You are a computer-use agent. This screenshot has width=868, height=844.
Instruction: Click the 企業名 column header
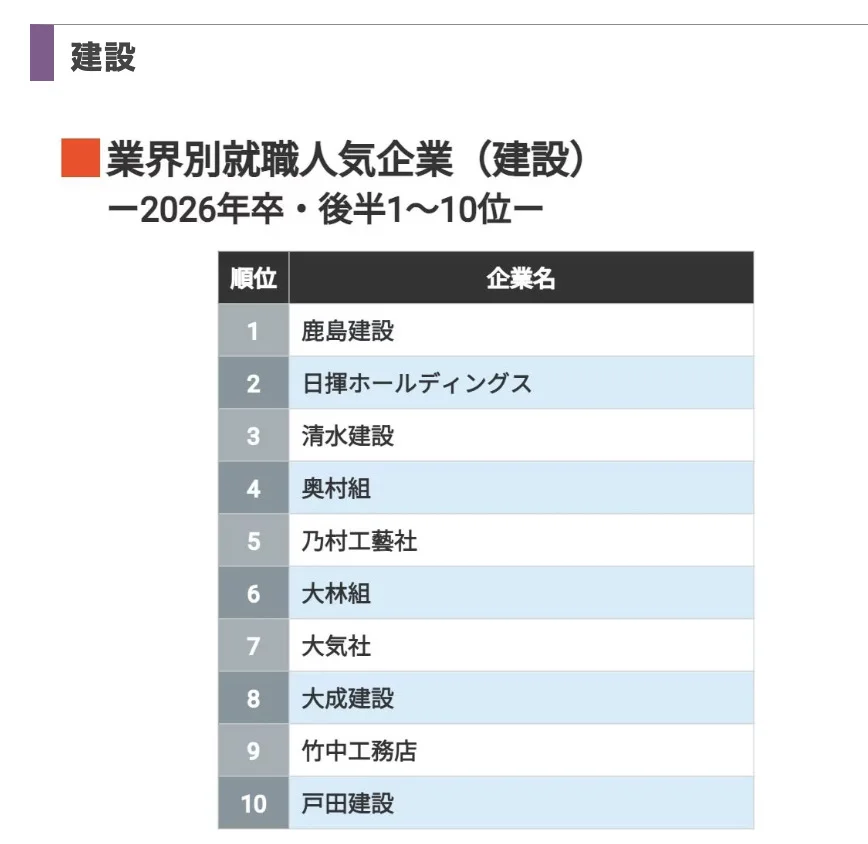coord(521,278)
